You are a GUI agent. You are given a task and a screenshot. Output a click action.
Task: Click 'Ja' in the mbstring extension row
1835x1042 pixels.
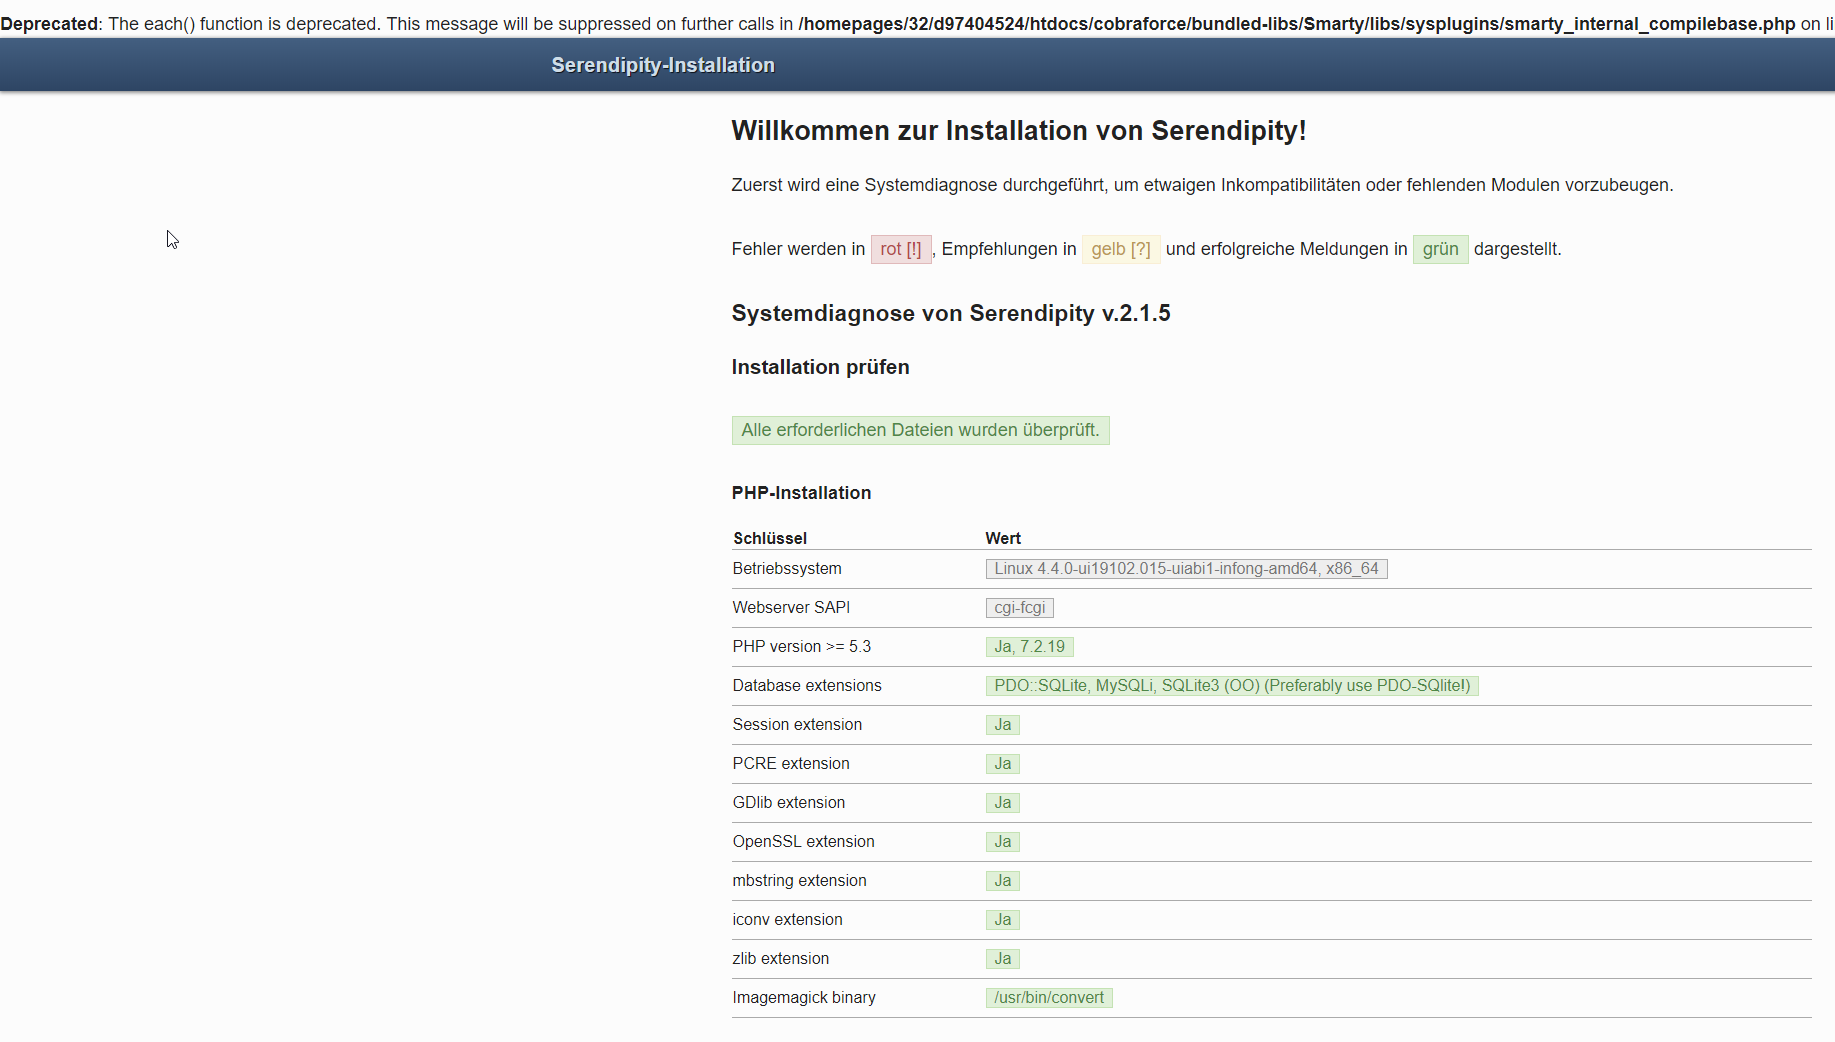[x=1002, y=880]
